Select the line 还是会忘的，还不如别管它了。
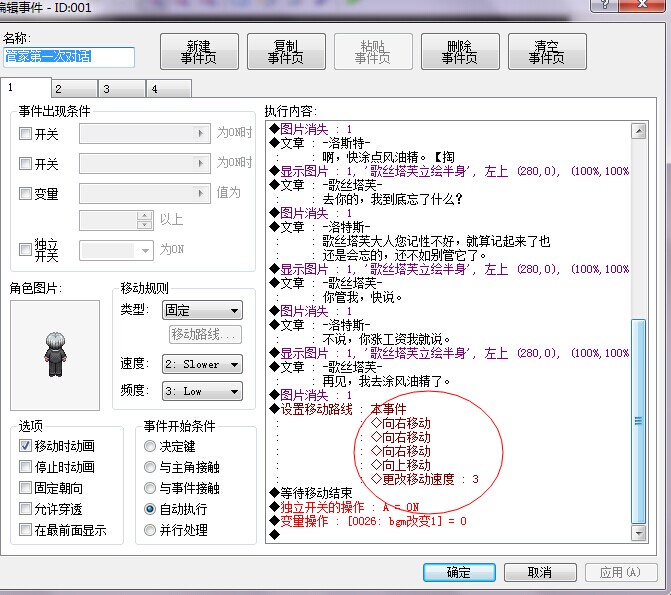The image size is (671, 595). pos(405,255)
